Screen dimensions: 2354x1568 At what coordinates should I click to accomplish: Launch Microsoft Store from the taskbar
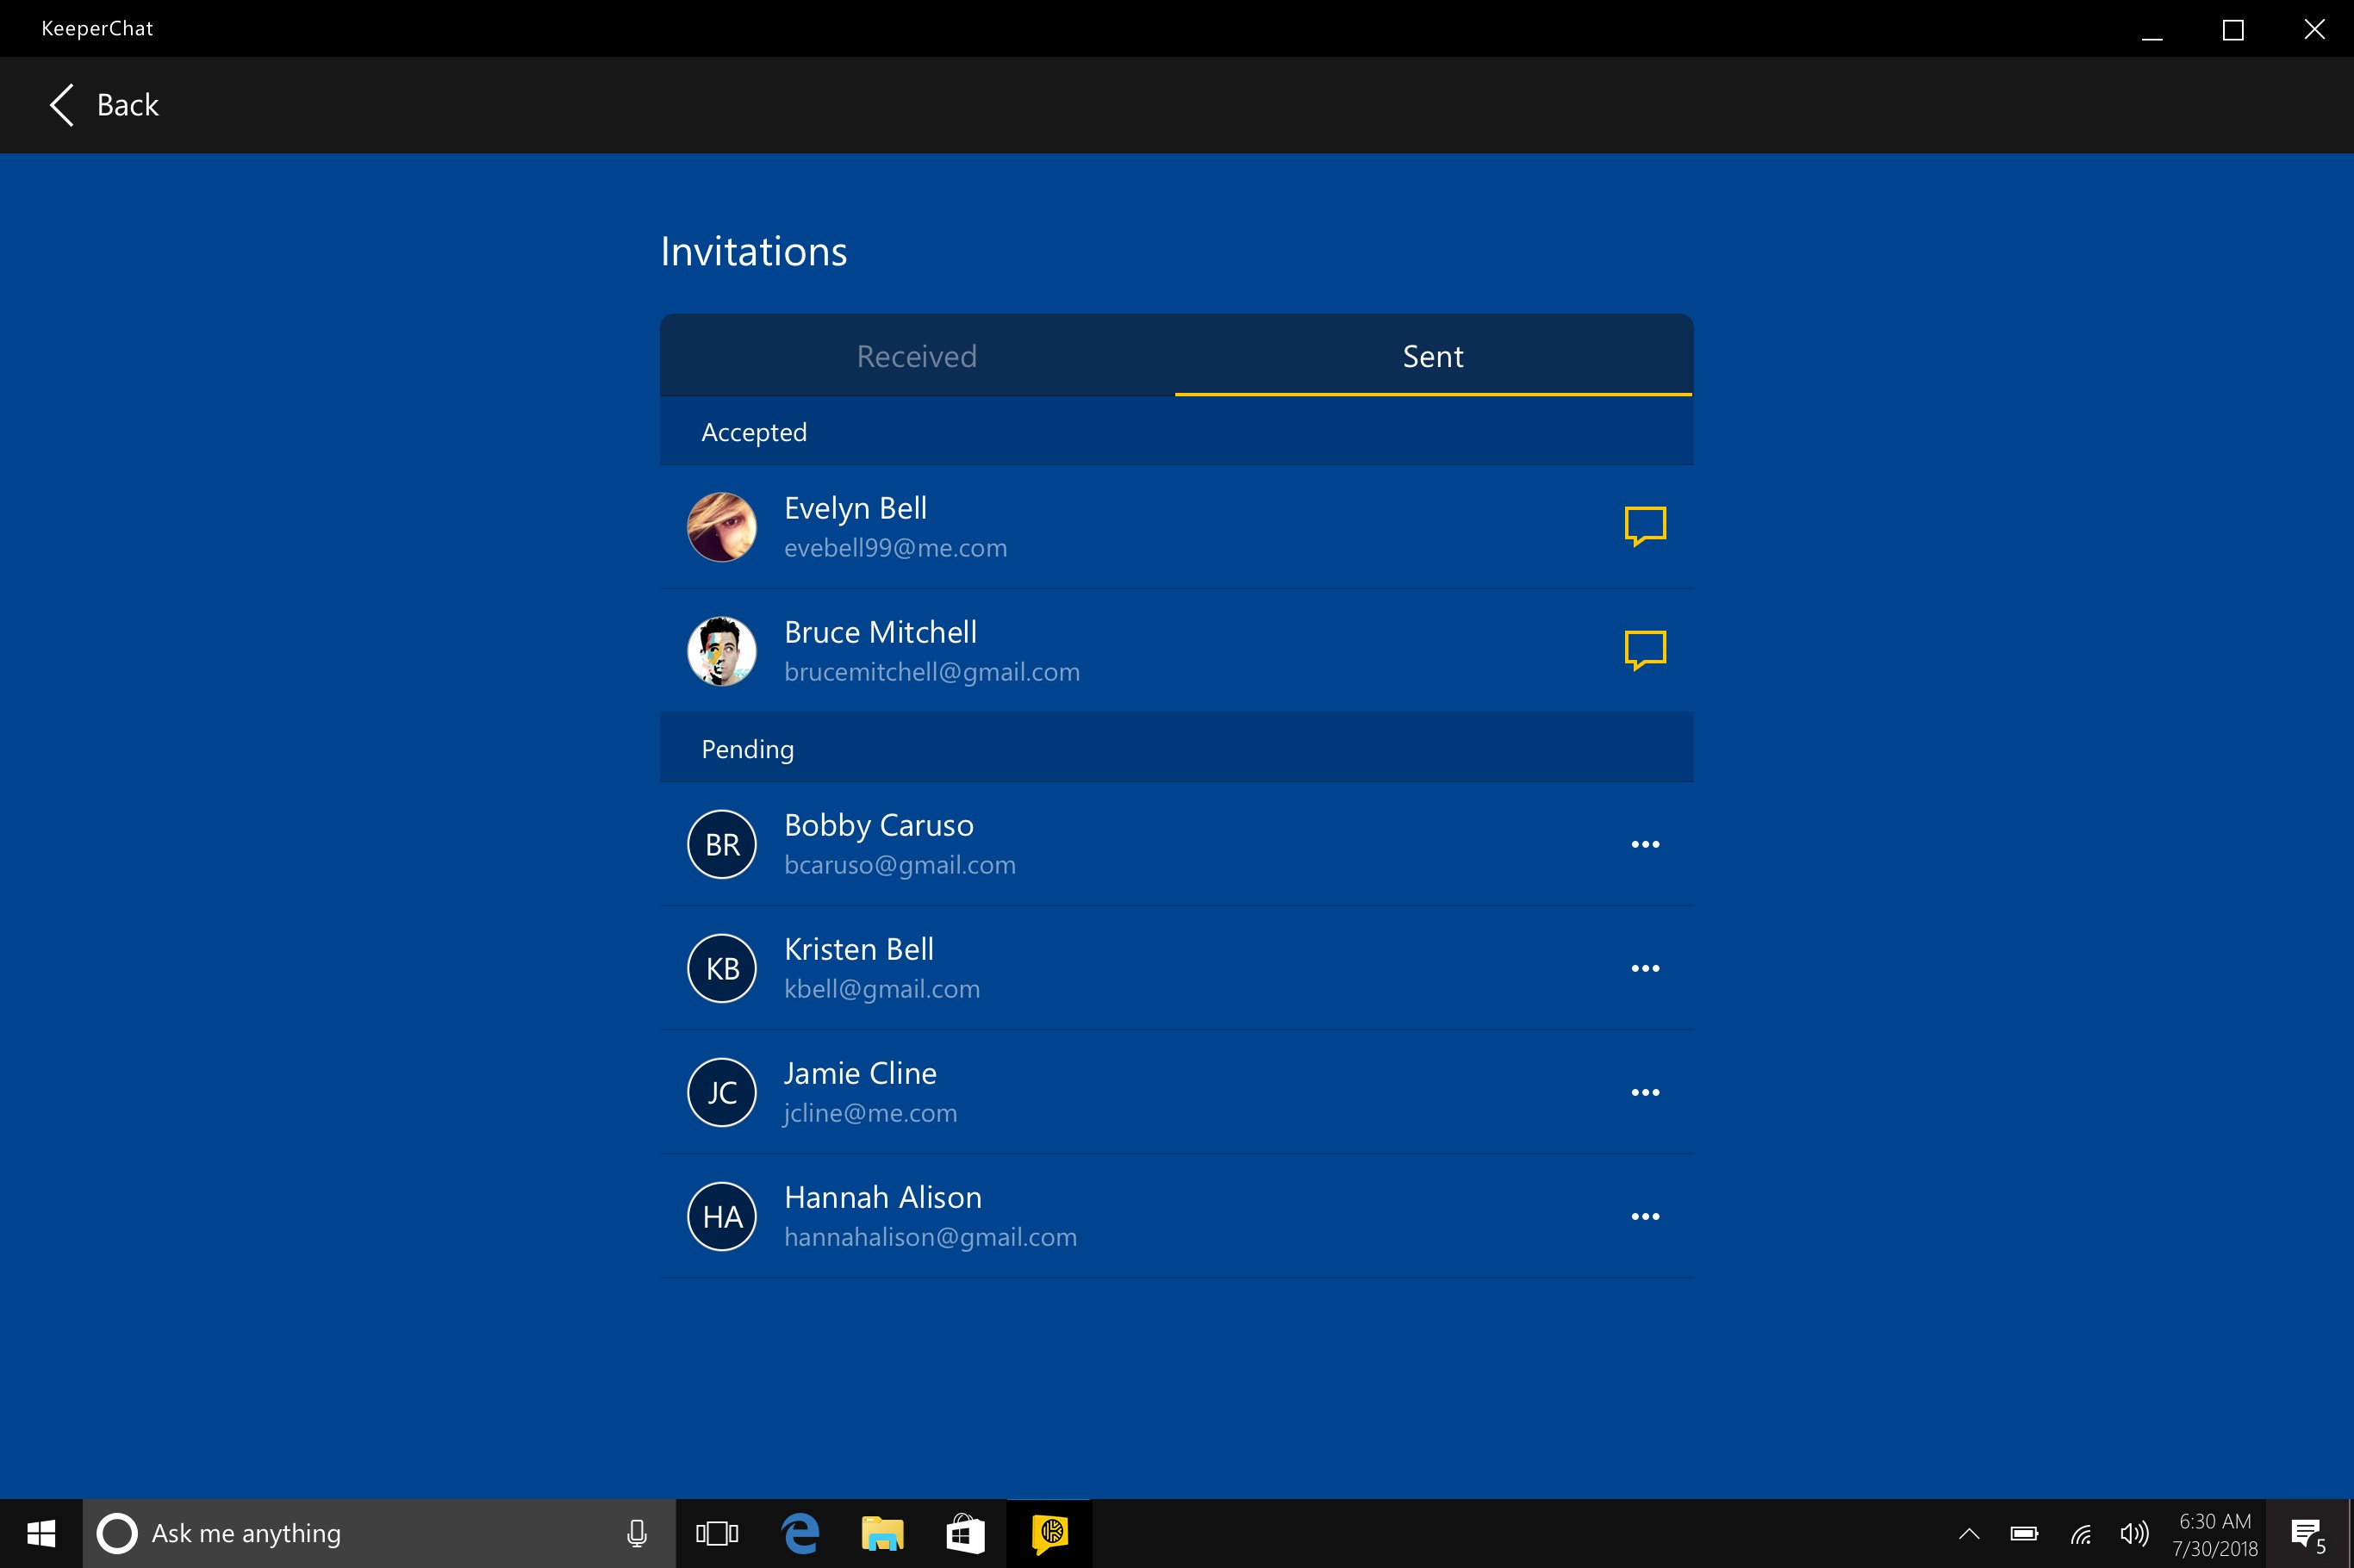point(963,1532)
